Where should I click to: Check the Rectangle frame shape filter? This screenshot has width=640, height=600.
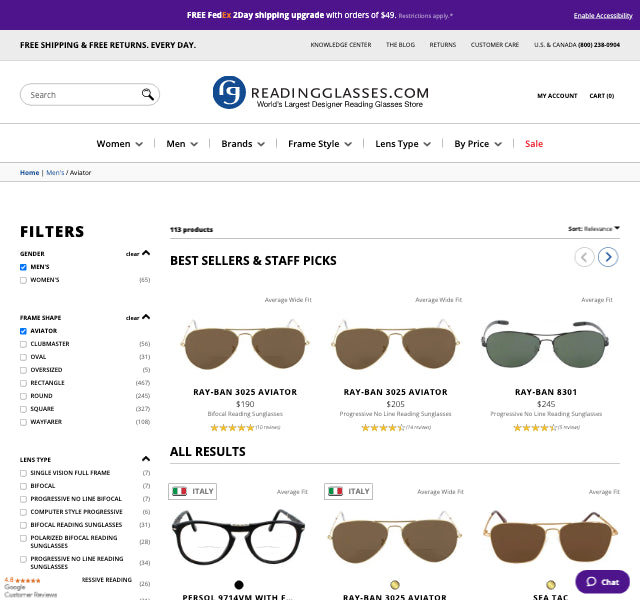(23, 383)
